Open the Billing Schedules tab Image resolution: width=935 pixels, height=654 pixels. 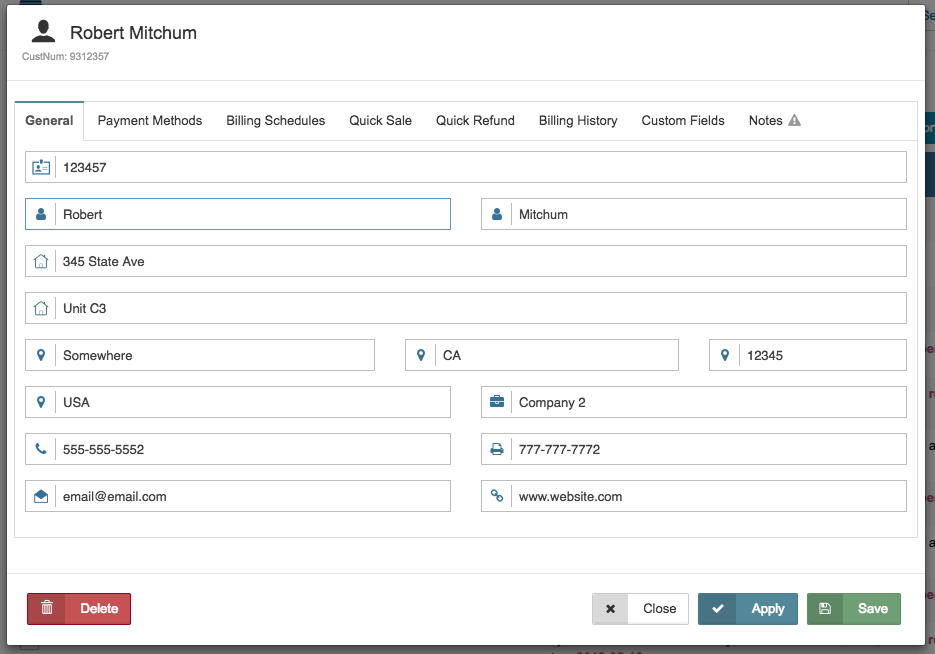tap(275, 120)
